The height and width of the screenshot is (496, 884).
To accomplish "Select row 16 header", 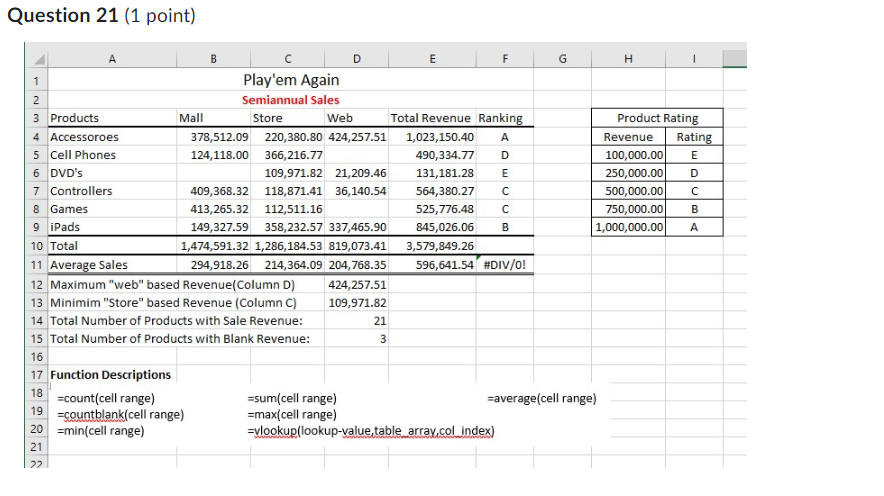I will pos(36,357).
